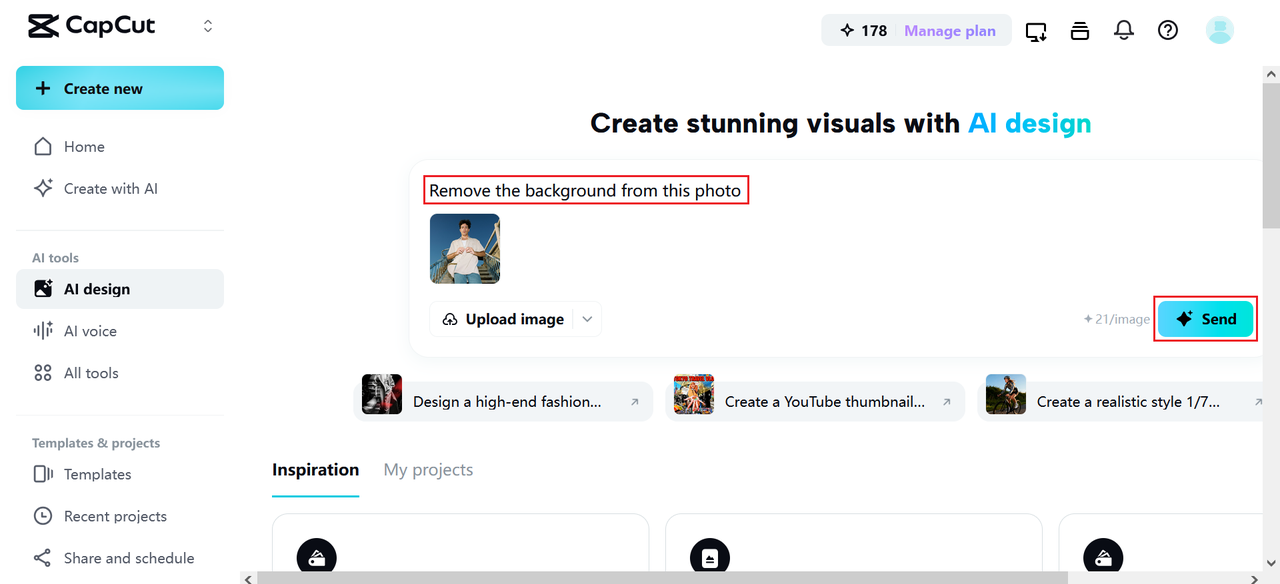The image size is (1280, 584).
Task: Choose the YouTube thumbnail prompt suggestion
Action: click(x=814, y=401)
